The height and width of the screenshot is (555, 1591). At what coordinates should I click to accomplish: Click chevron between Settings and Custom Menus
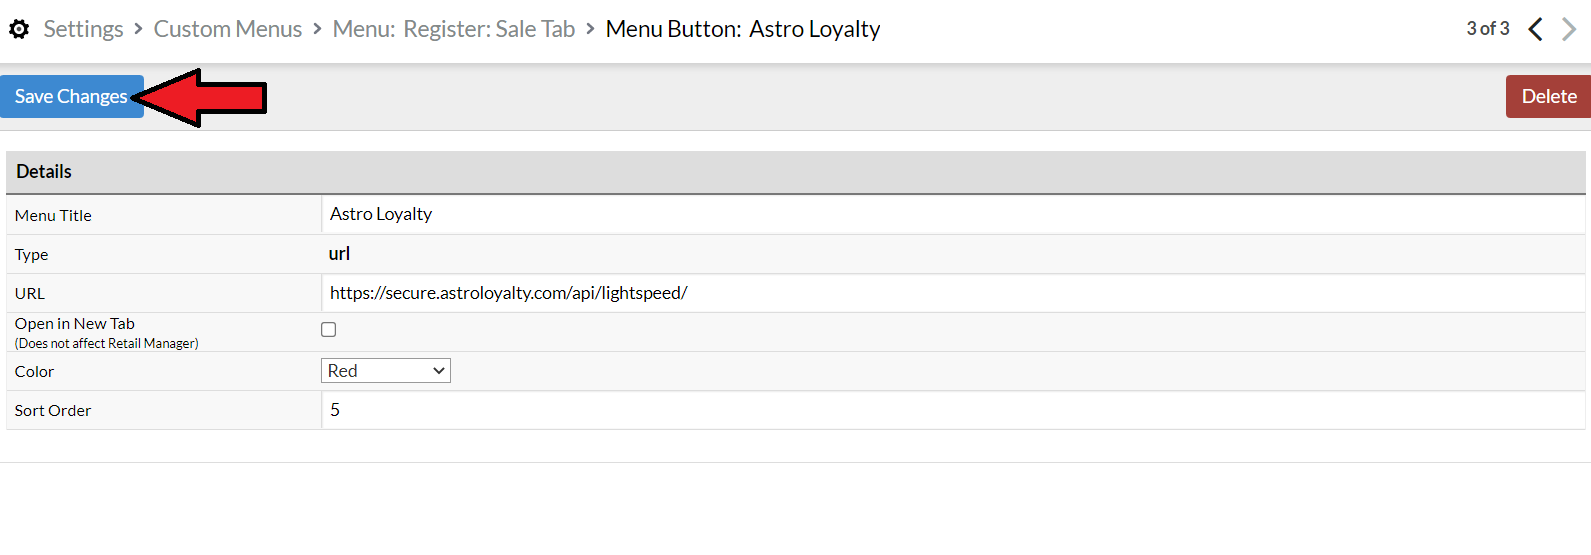click(138, 29)
